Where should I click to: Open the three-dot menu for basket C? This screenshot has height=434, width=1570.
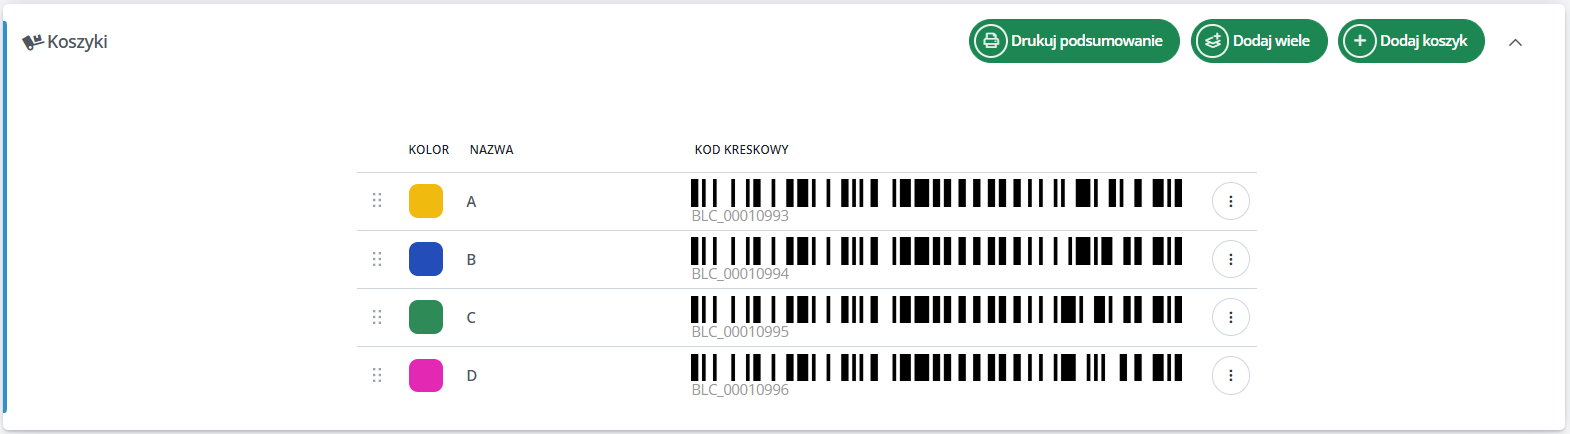coord(1230,317)
